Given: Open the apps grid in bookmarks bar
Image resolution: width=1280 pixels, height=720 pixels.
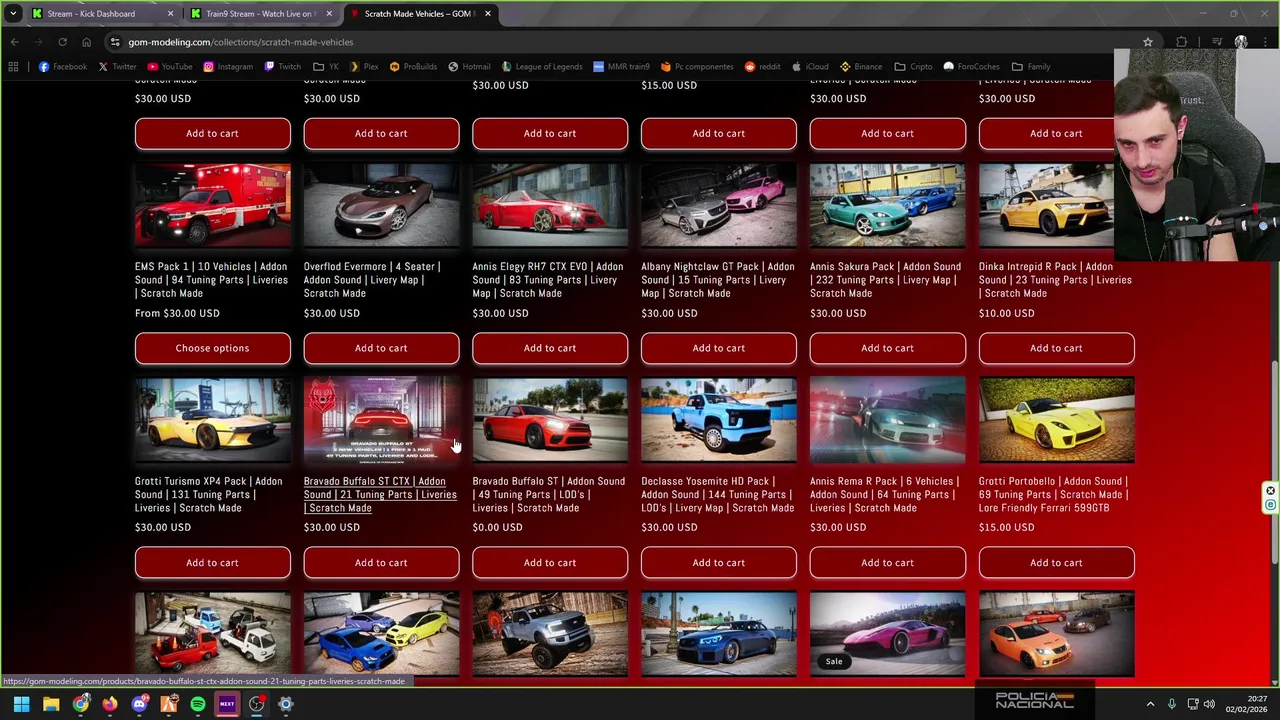Looking at the screenshot, I should pyautogui.click(x=13, y=67).
